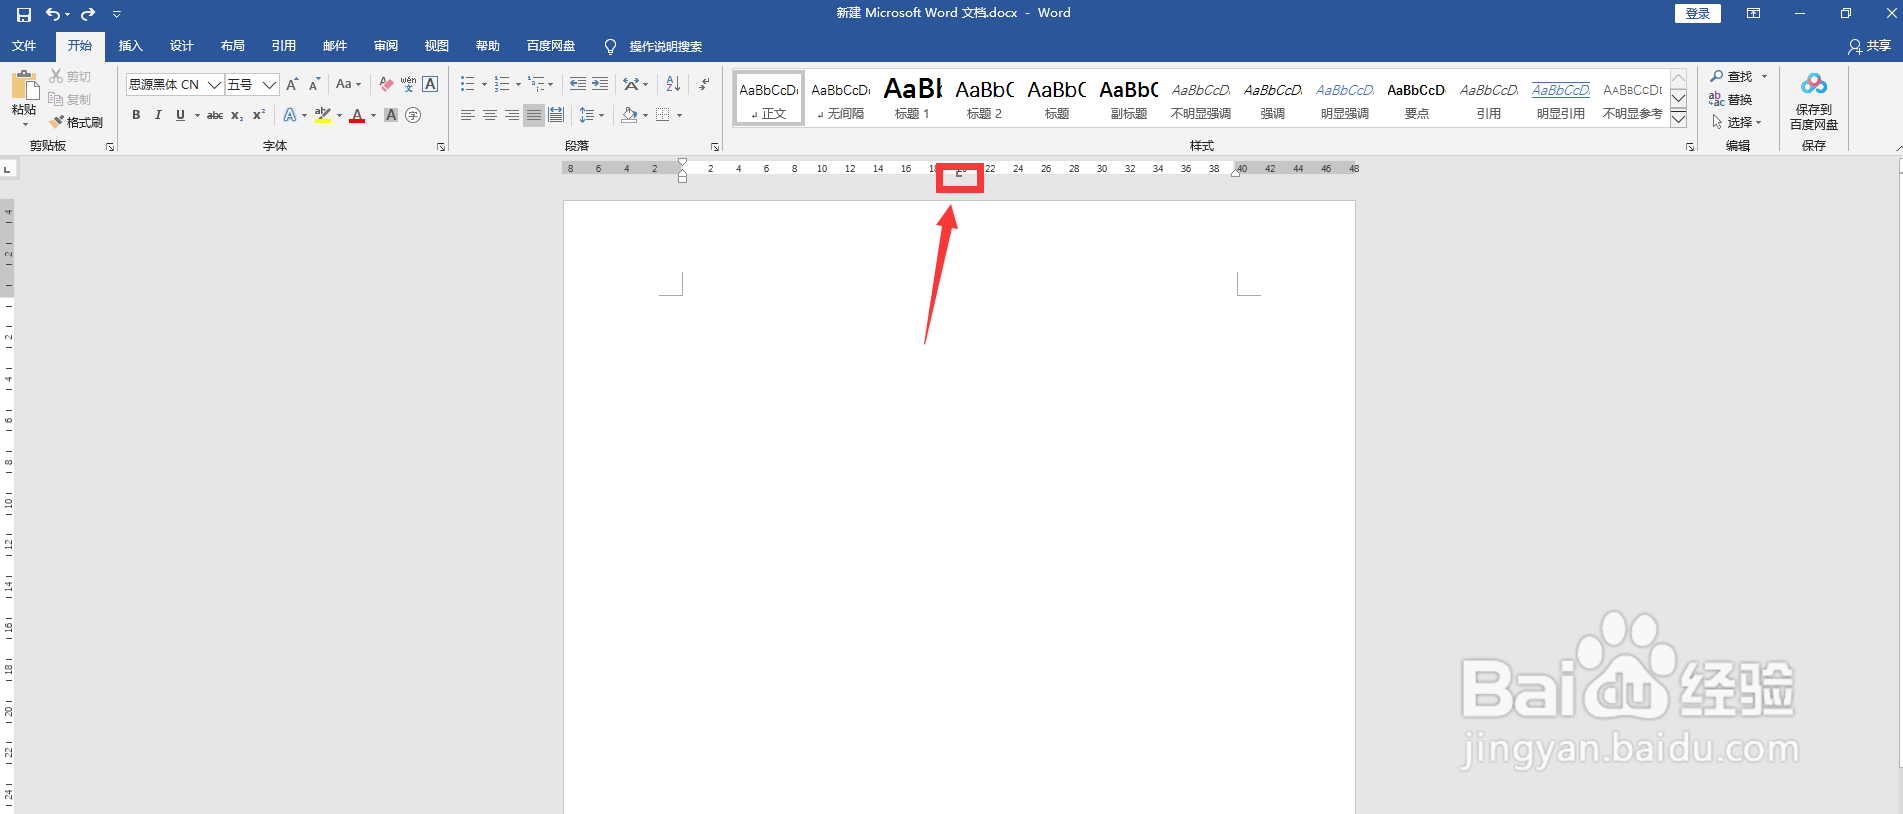
Task: Apply the No Spacing (无间隔) style
Action: pyautogui.click(x=840, y=98)
